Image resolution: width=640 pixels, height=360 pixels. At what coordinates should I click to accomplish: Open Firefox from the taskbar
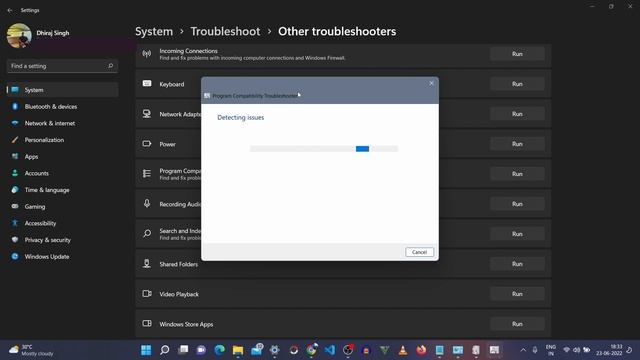click(421, 350)
